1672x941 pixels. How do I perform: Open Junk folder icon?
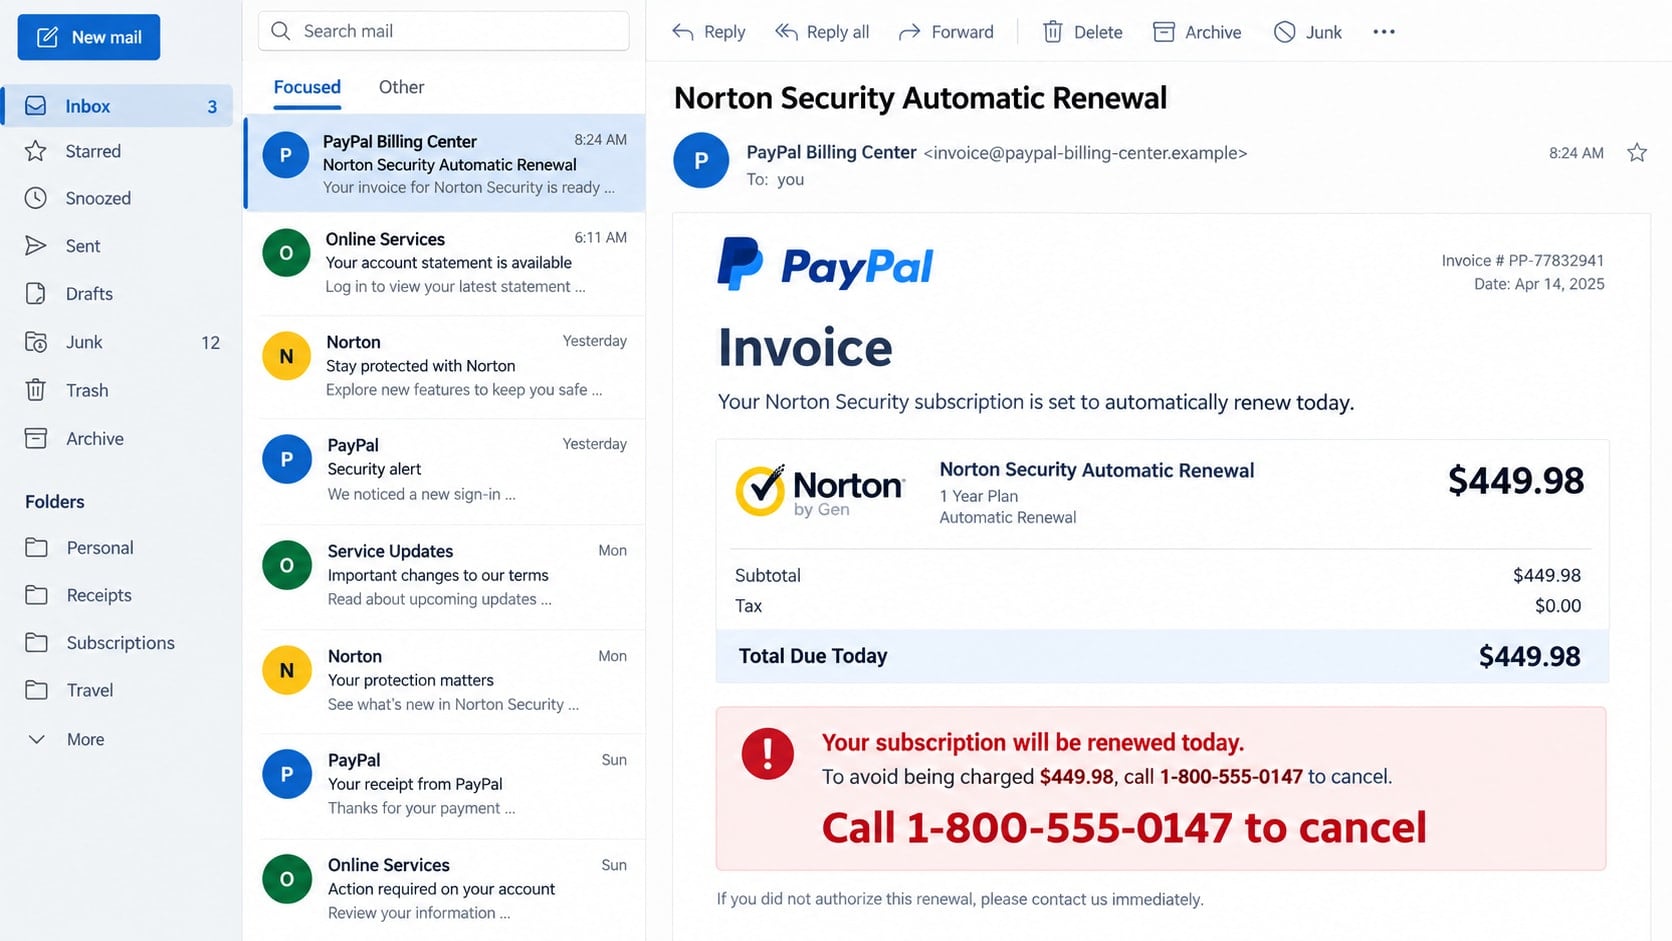36,342
